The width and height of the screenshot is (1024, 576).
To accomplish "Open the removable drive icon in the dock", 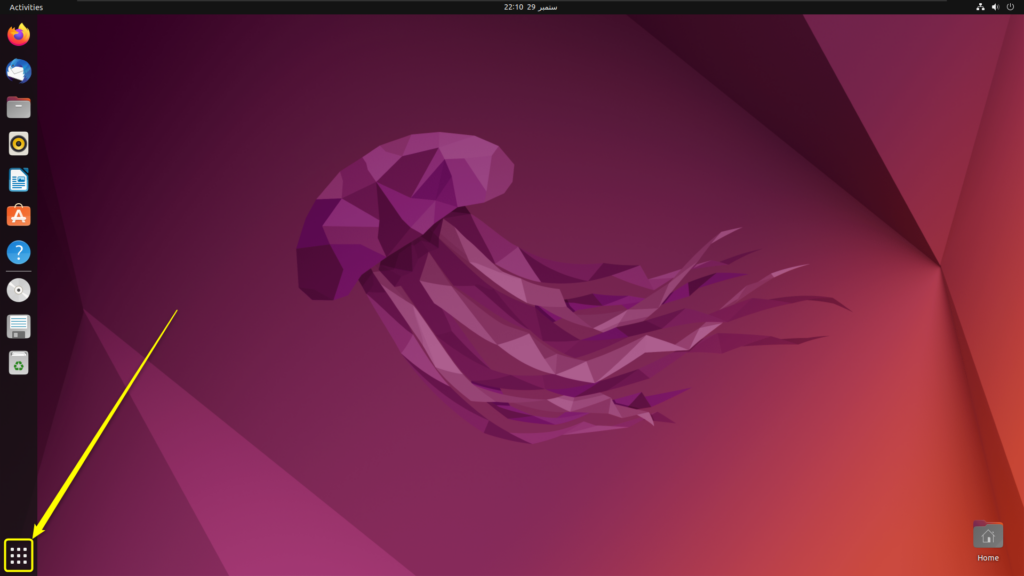I will pos(18,326).
